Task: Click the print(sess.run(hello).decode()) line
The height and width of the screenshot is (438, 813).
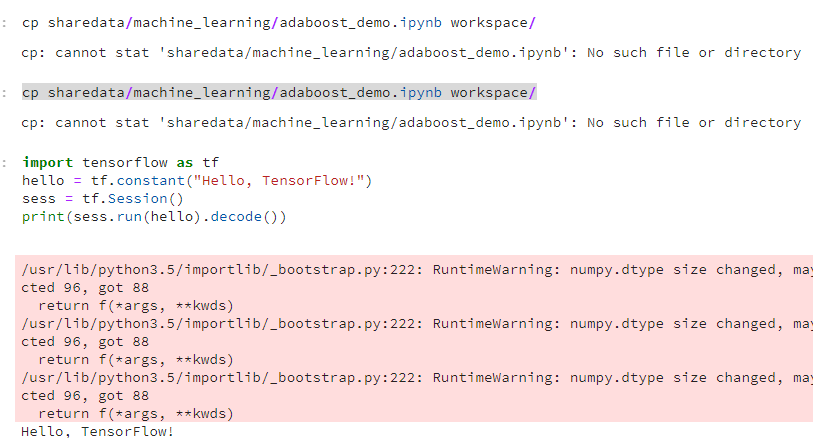Action: [154, 217]
